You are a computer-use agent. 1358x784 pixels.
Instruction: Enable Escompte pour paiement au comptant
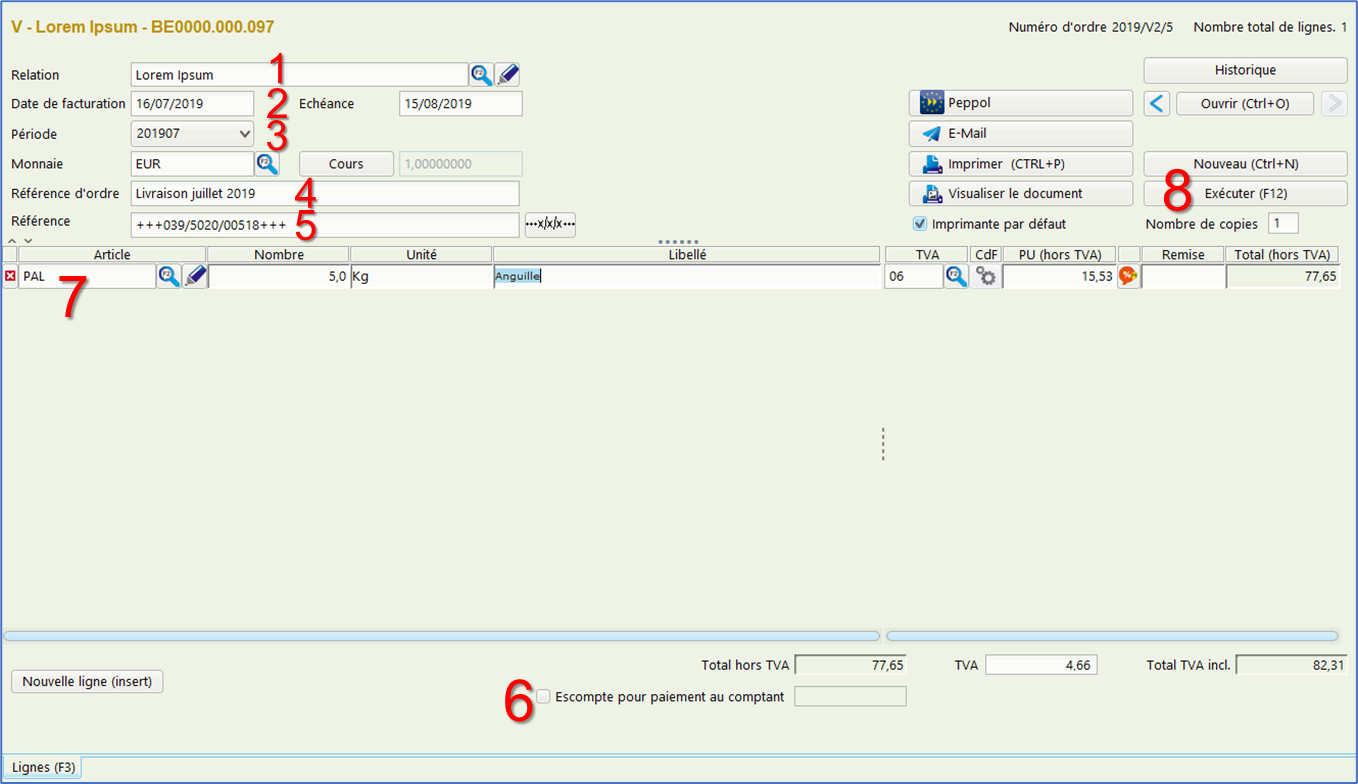[544, 696]
